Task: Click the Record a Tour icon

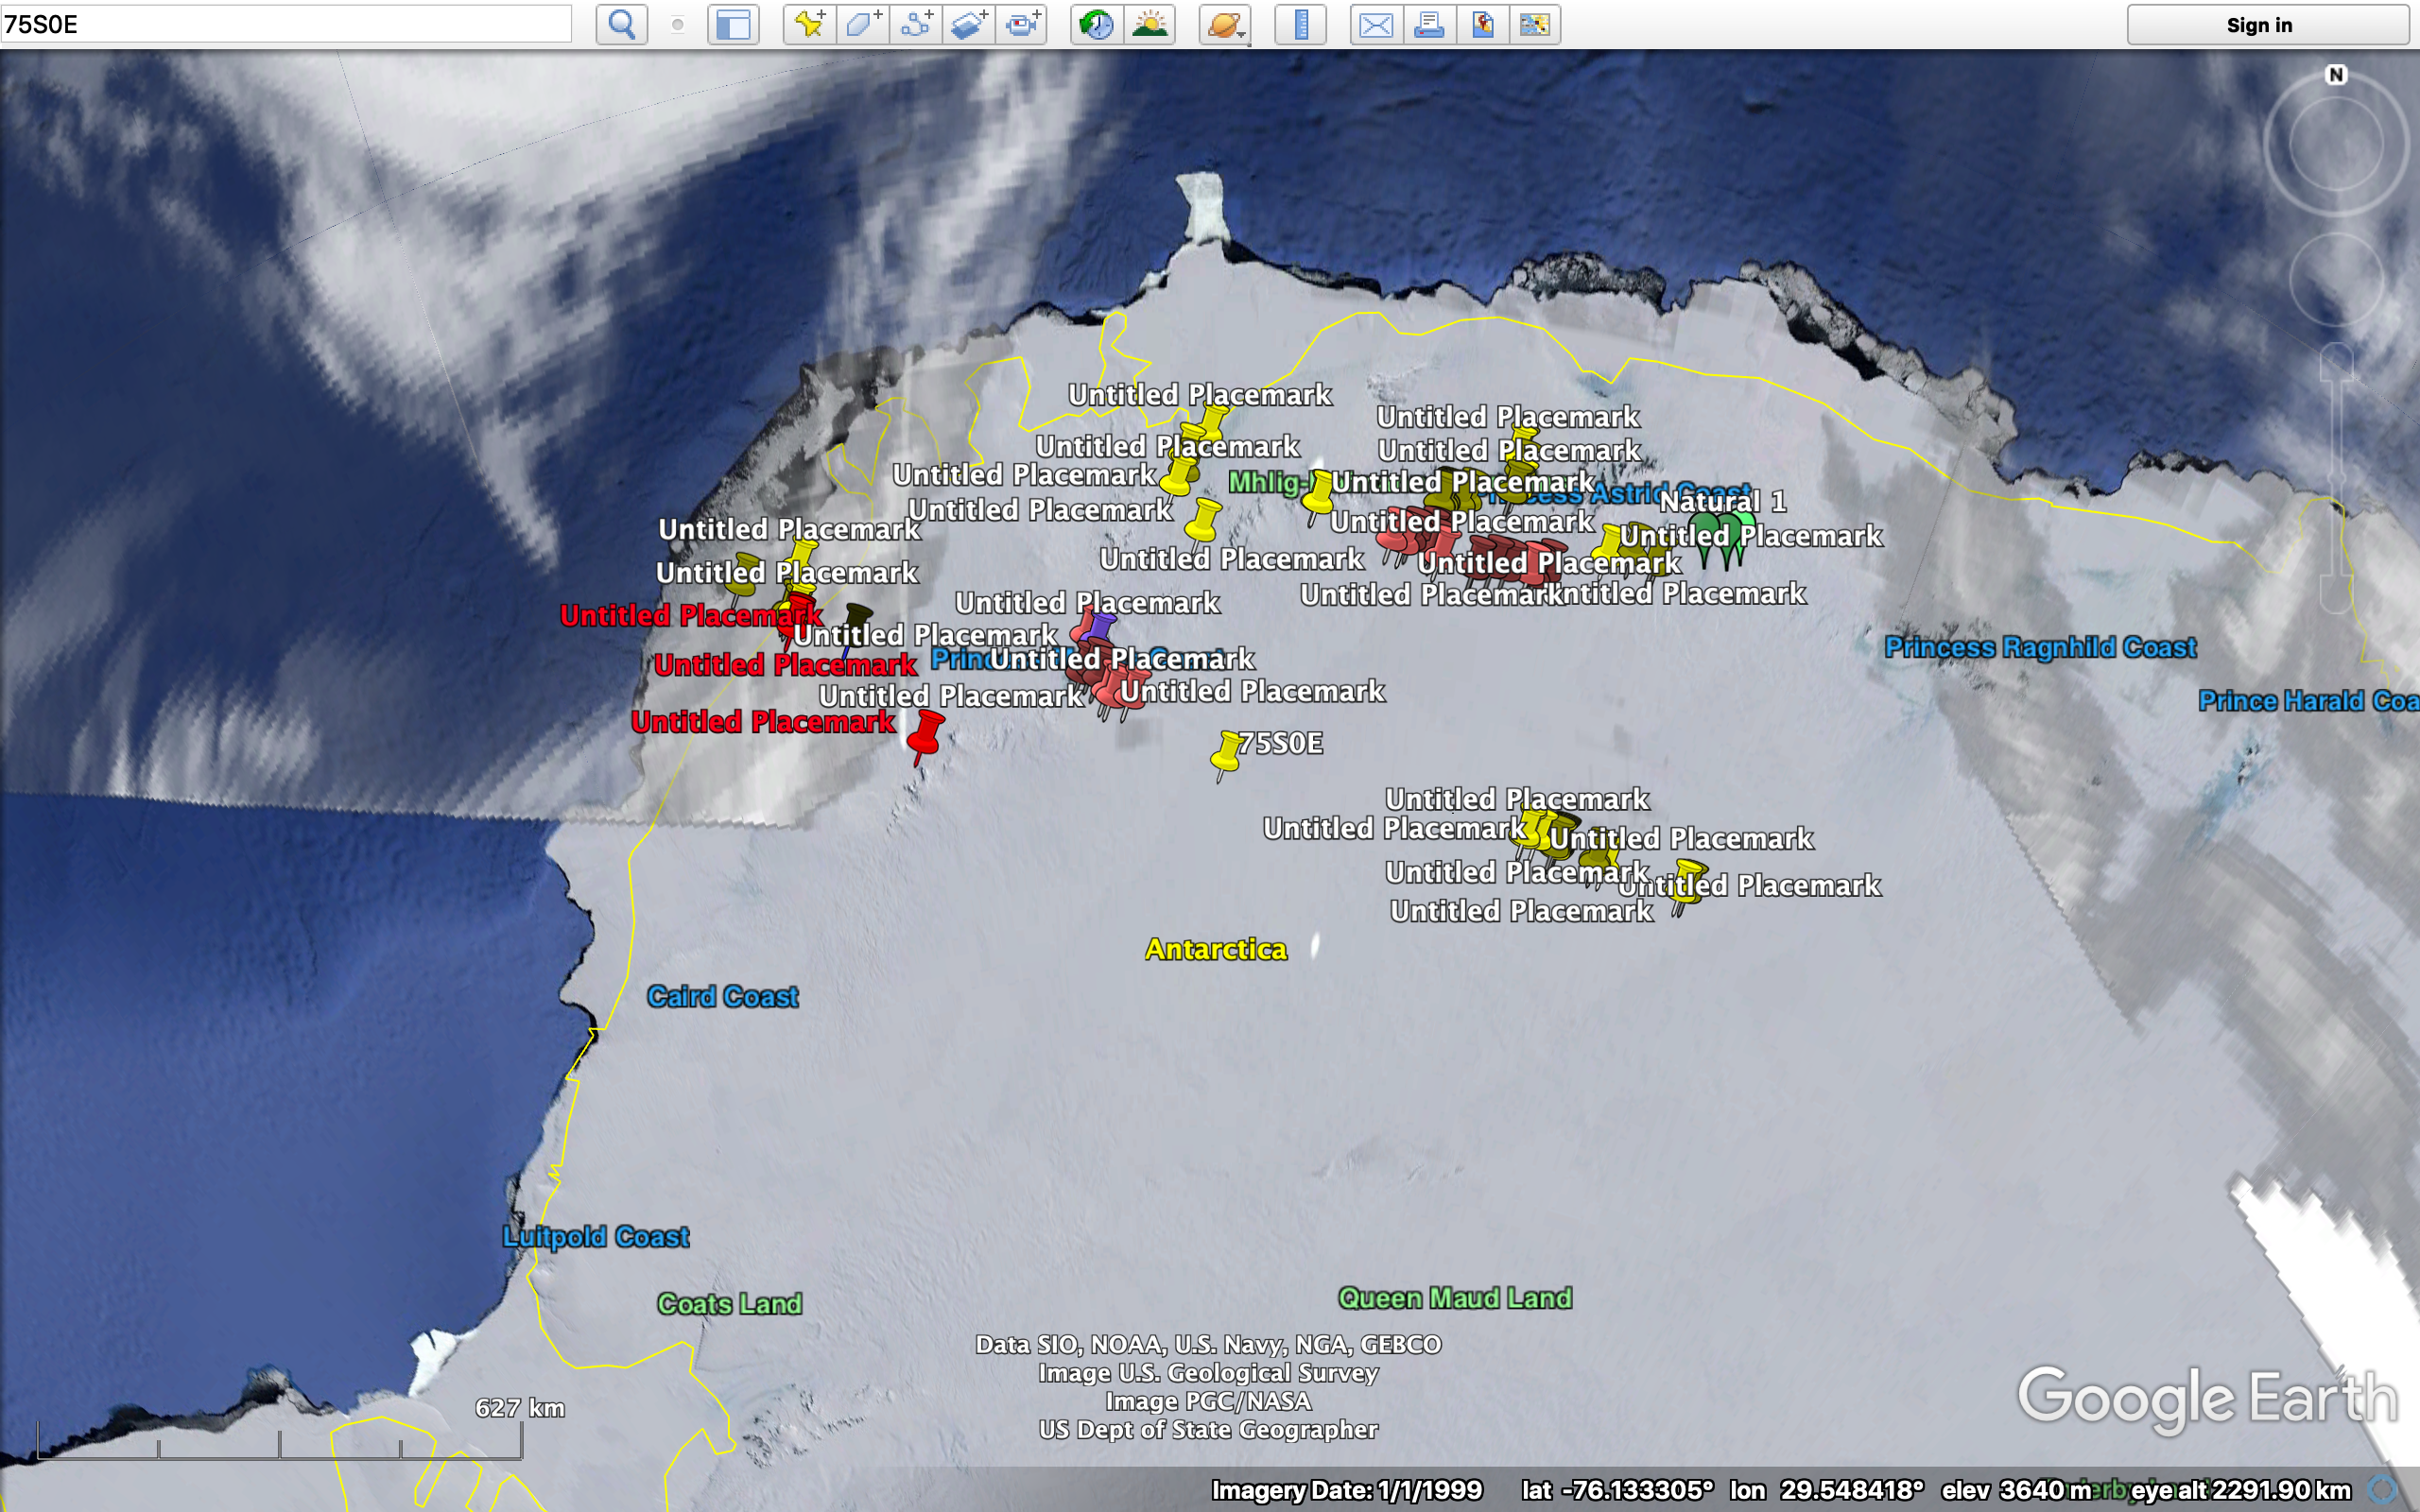Action: 1022,24
